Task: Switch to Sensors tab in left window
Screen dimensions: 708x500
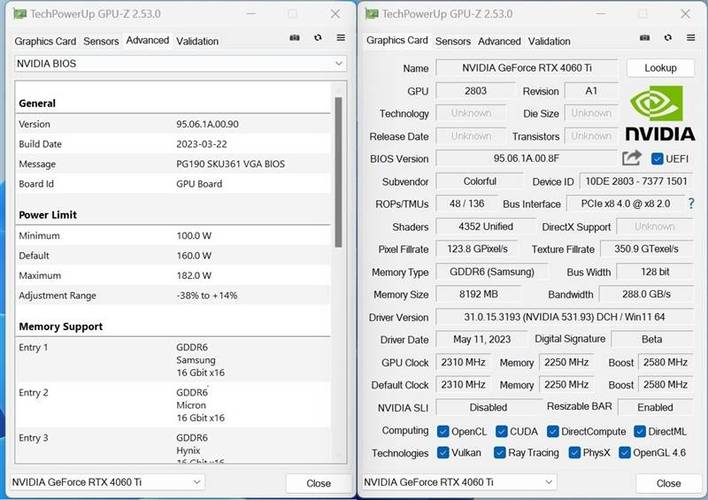Action: tap(101, 41)
